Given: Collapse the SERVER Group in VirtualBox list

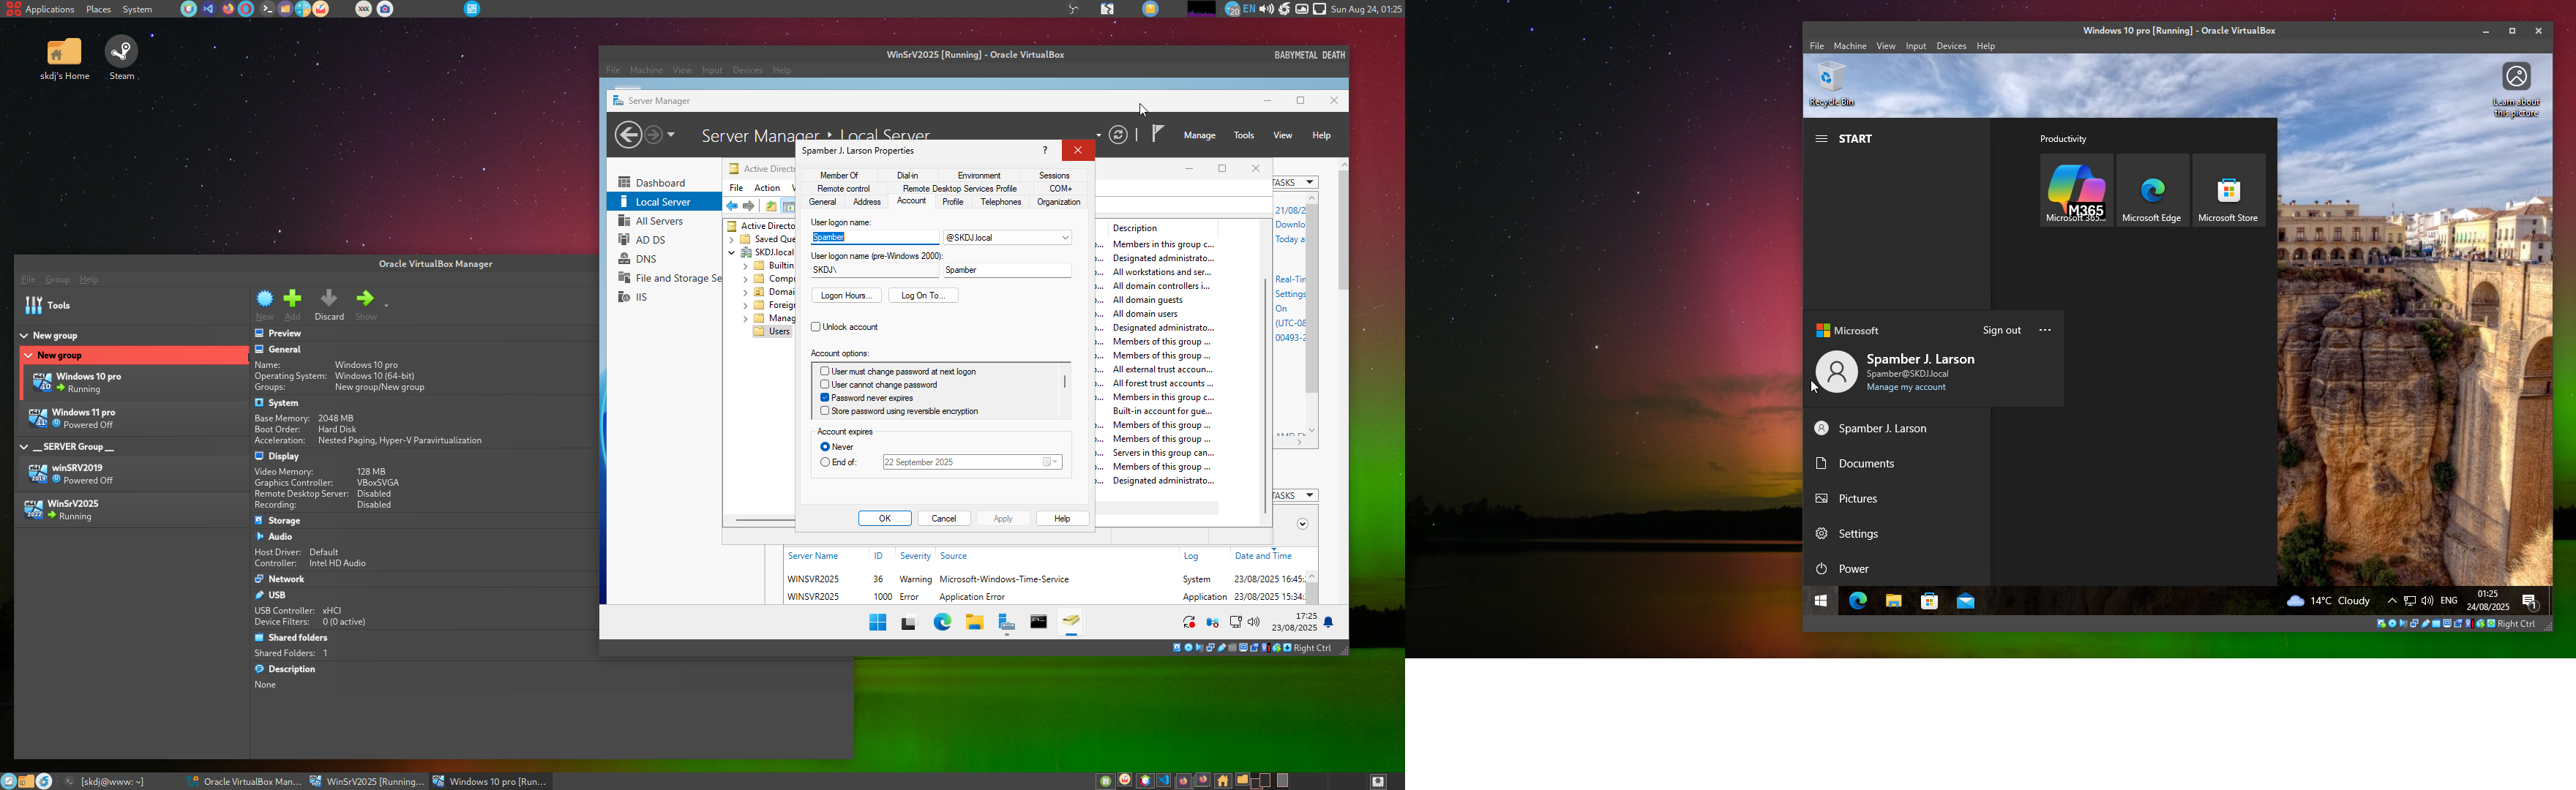Looking at the screenshot, I should [x=24, y=447].
